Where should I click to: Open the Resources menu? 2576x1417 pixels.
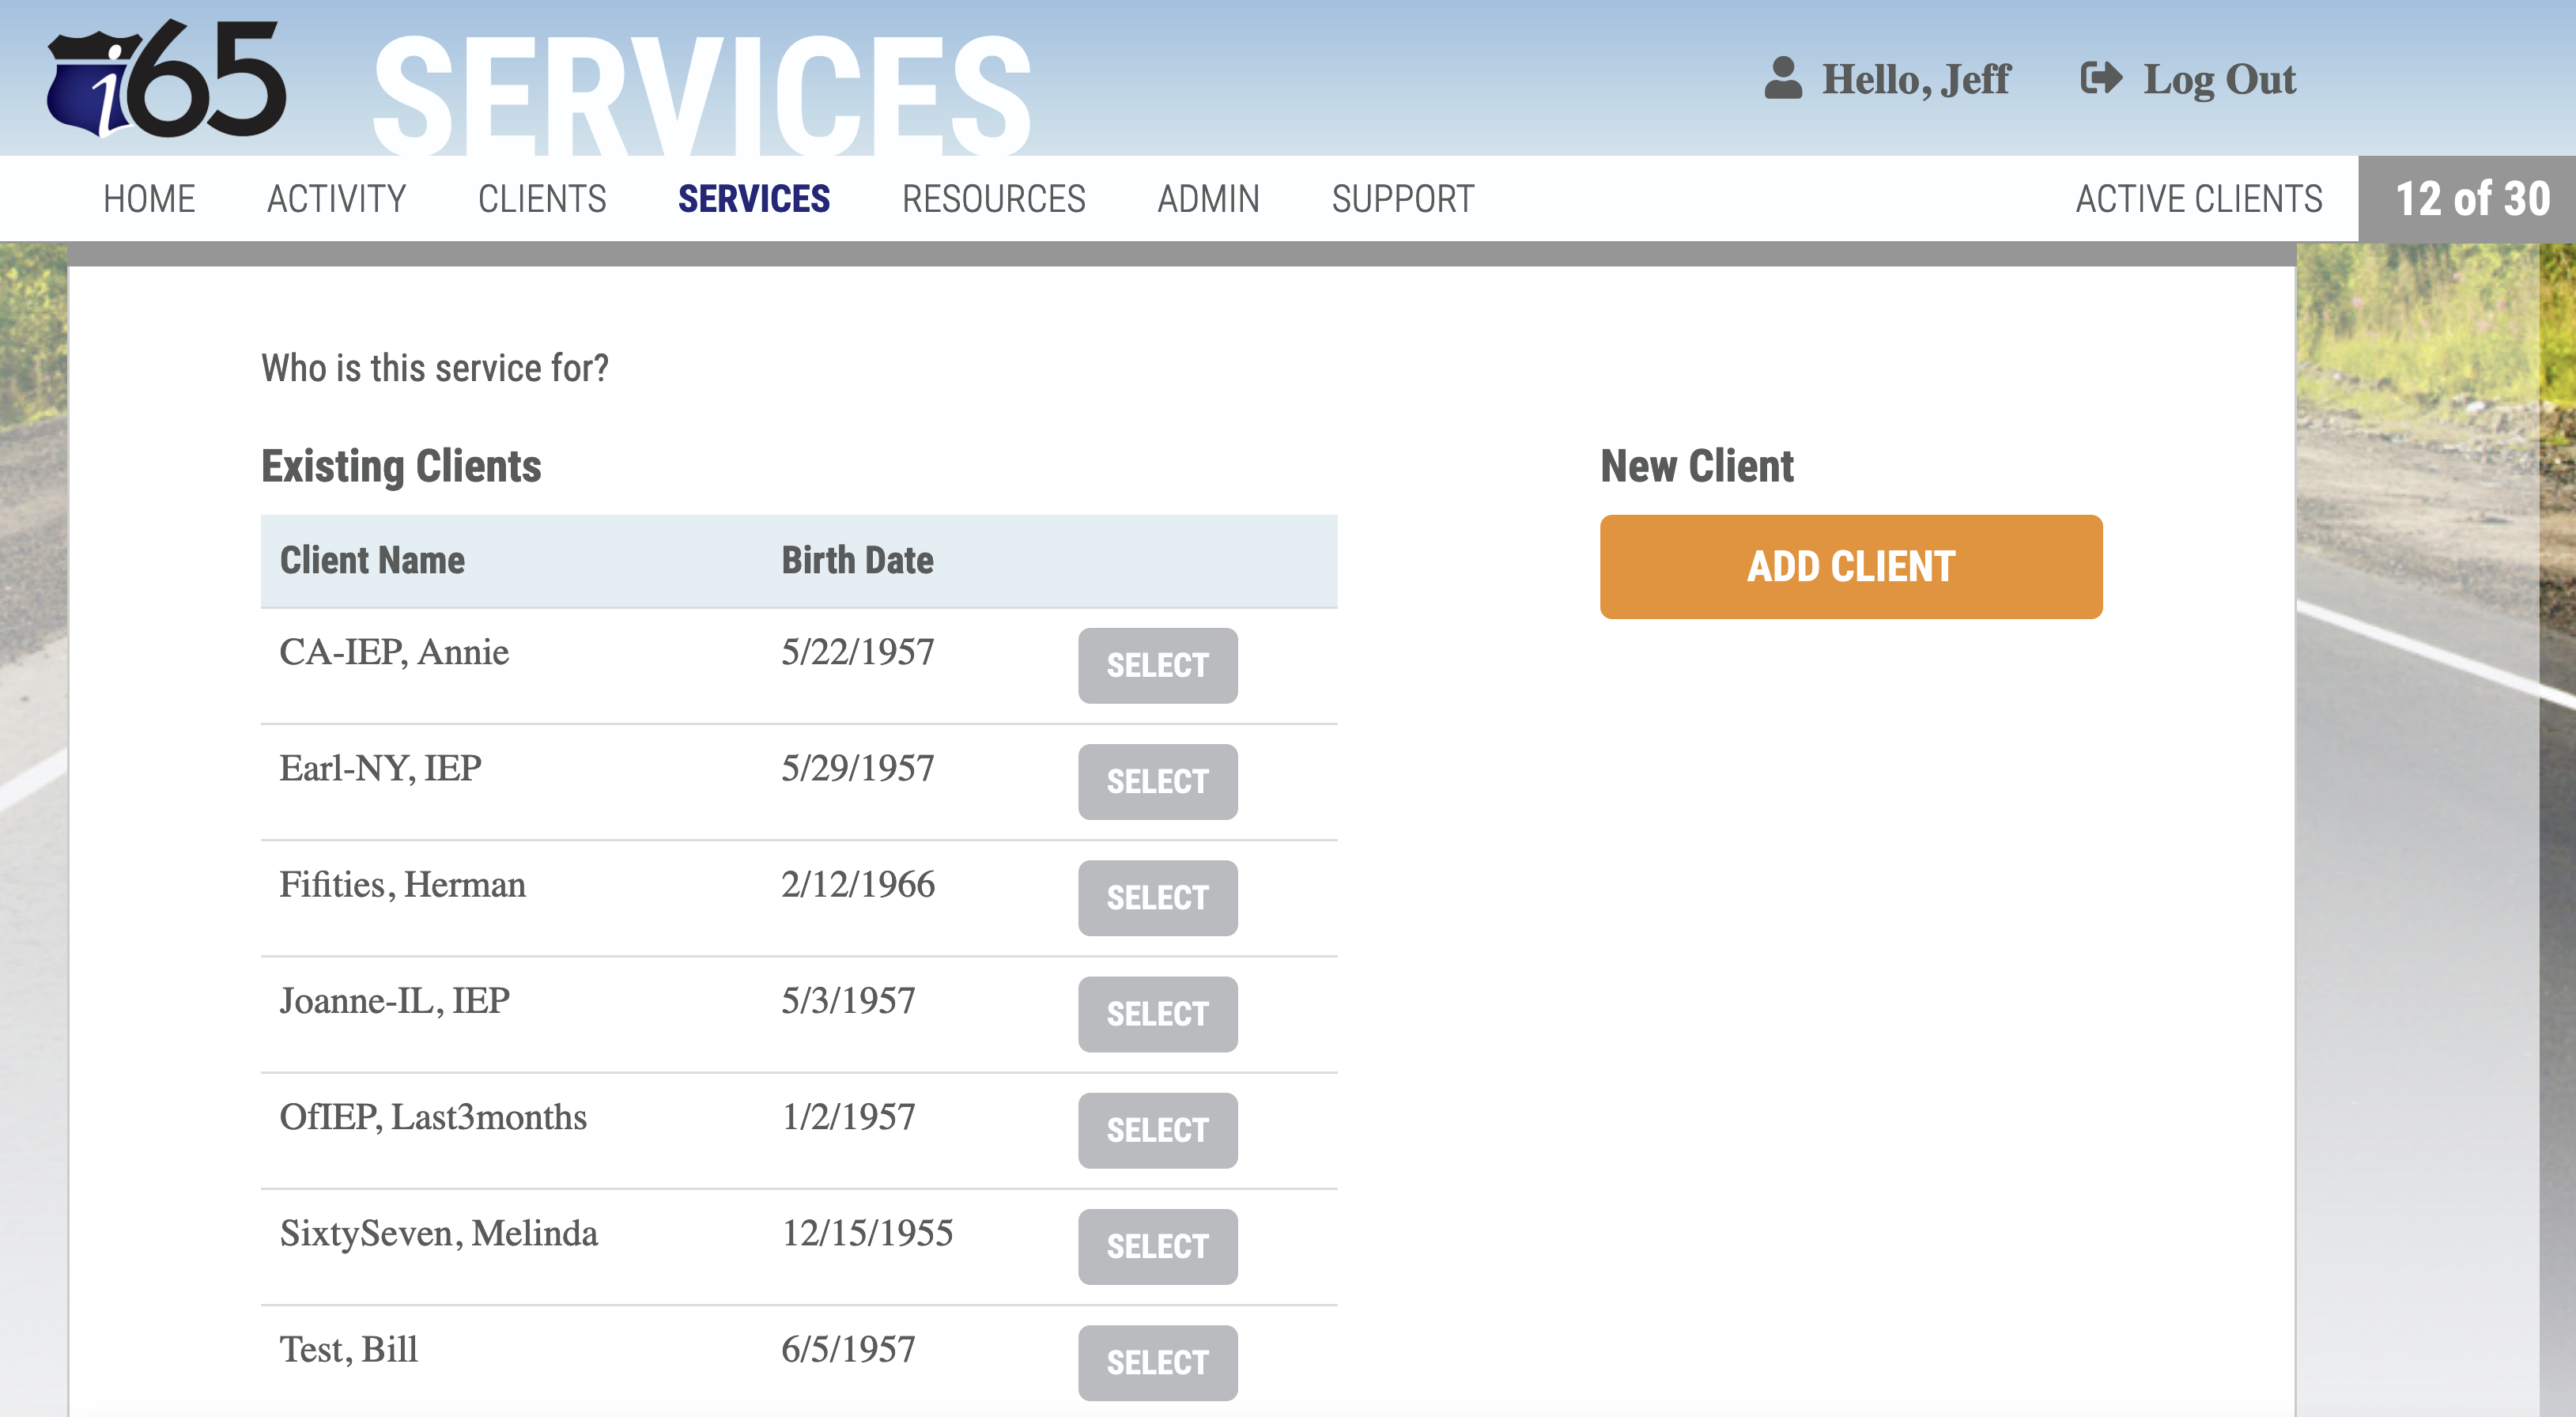993,199
